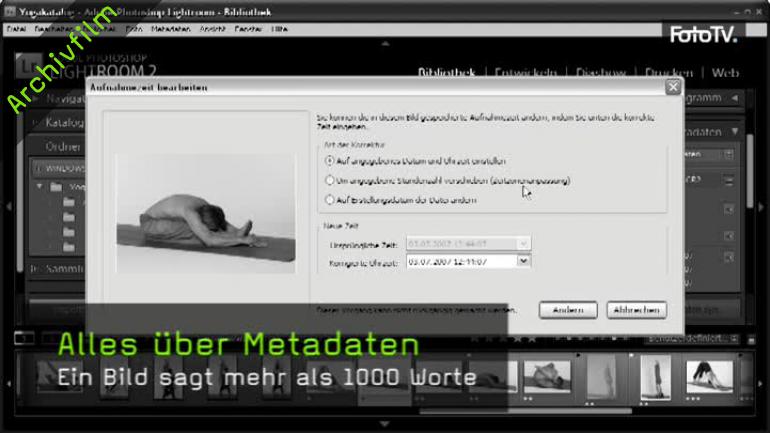The image size is (770, 433).
Task: Open the Ansicht menu
Action: click(212, 29)
